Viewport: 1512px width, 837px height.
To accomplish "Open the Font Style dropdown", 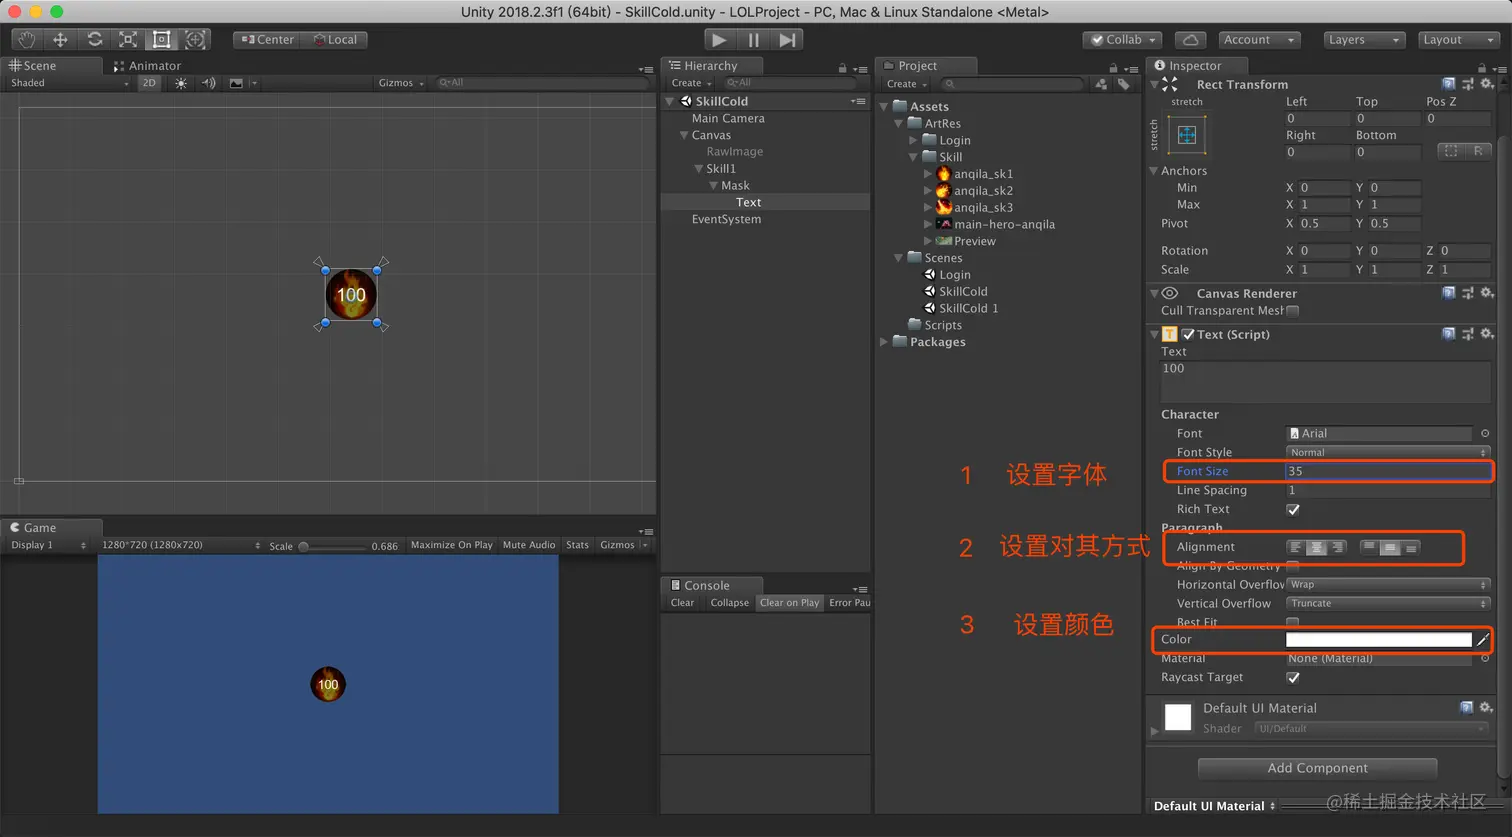I will pyautogui.click(x=1388, y=453).
